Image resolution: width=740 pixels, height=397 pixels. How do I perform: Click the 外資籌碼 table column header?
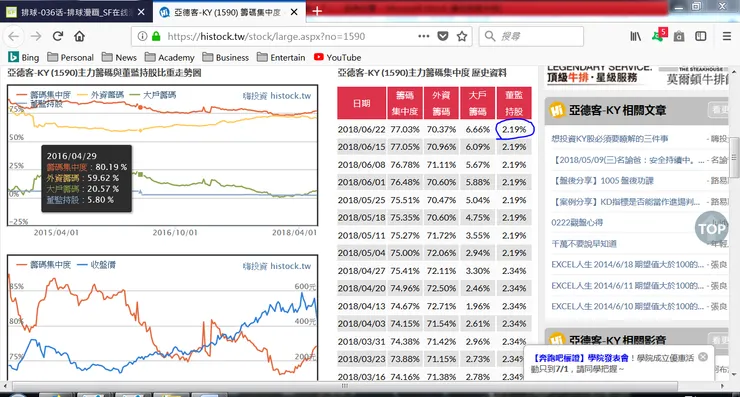441,103
